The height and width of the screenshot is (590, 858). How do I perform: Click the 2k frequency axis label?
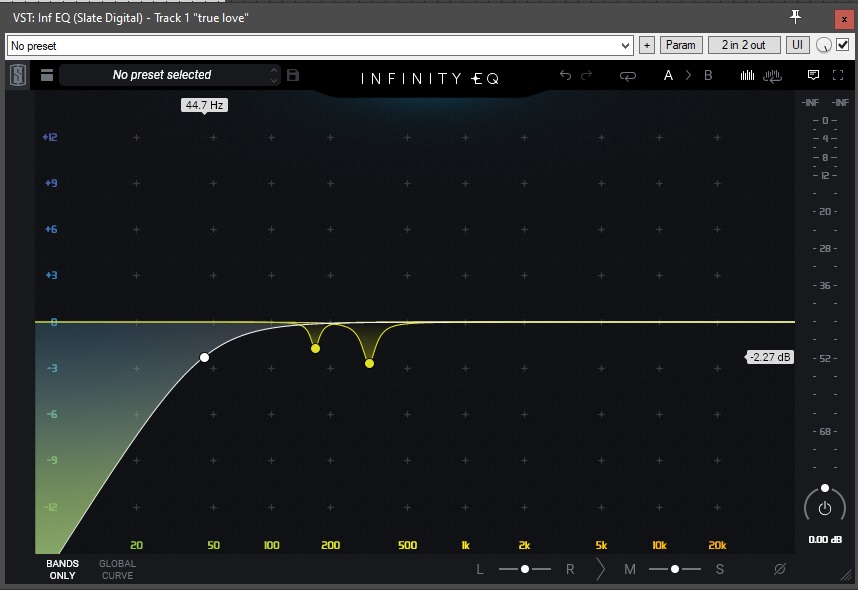524,545
